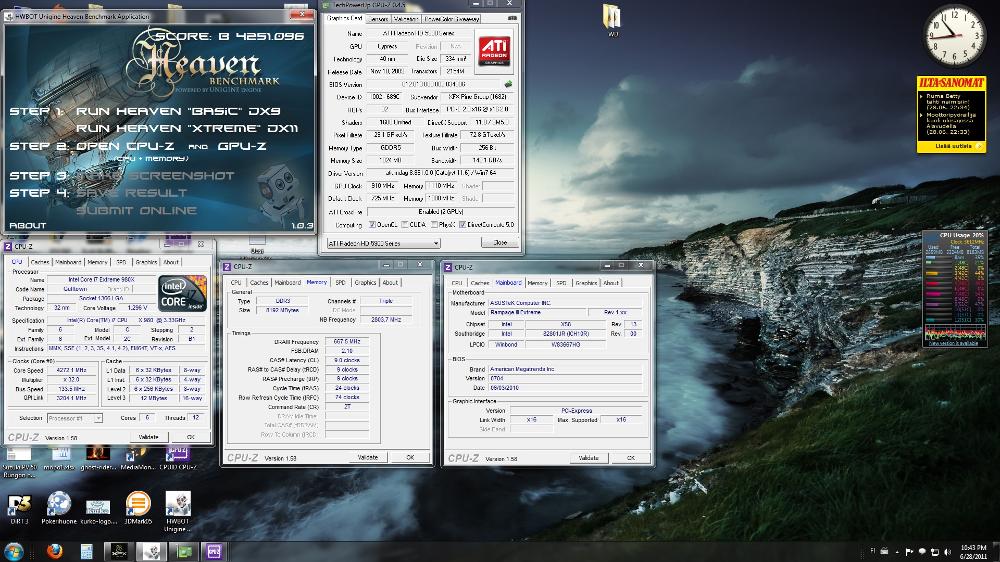Open the DiRT 3 desktop shortcut
Viewport: 1000px width, 562px height.
point(19,508)
